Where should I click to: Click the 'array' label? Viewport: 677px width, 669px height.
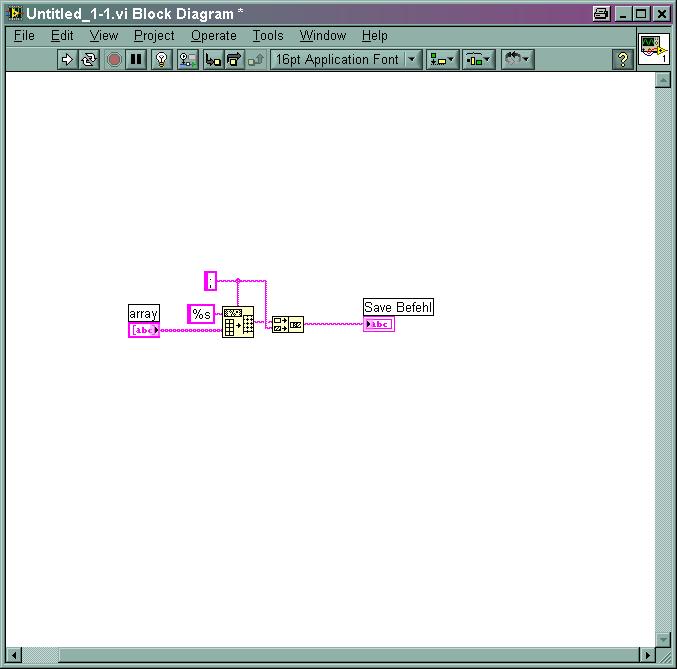coord(144,314)
